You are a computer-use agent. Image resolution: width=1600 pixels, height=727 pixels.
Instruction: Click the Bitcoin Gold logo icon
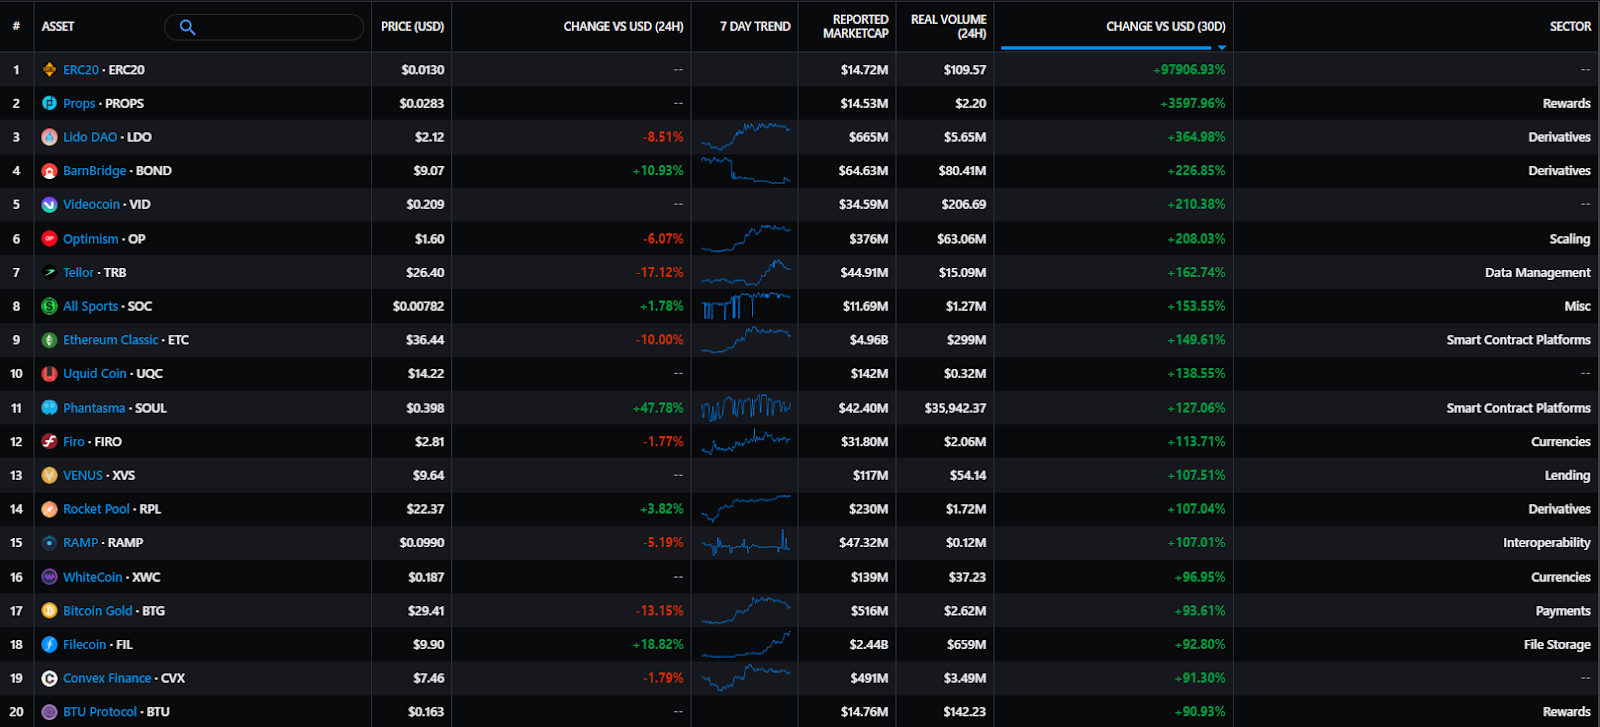(x=49, y=611)
